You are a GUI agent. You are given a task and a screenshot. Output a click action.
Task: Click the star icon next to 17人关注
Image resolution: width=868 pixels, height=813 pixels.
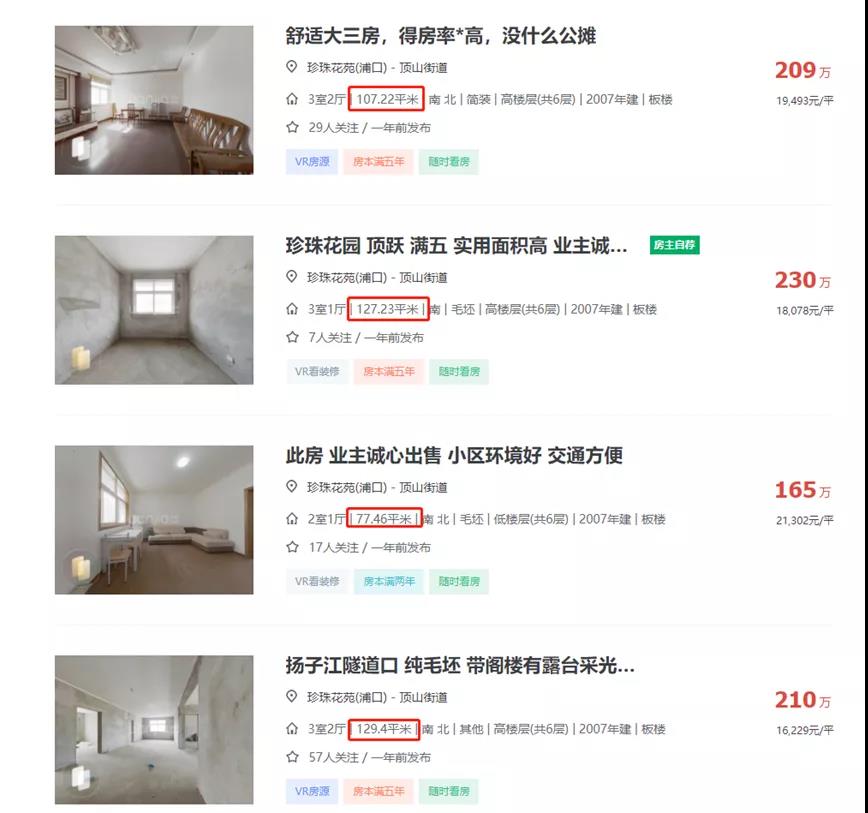tap(292, 547)
